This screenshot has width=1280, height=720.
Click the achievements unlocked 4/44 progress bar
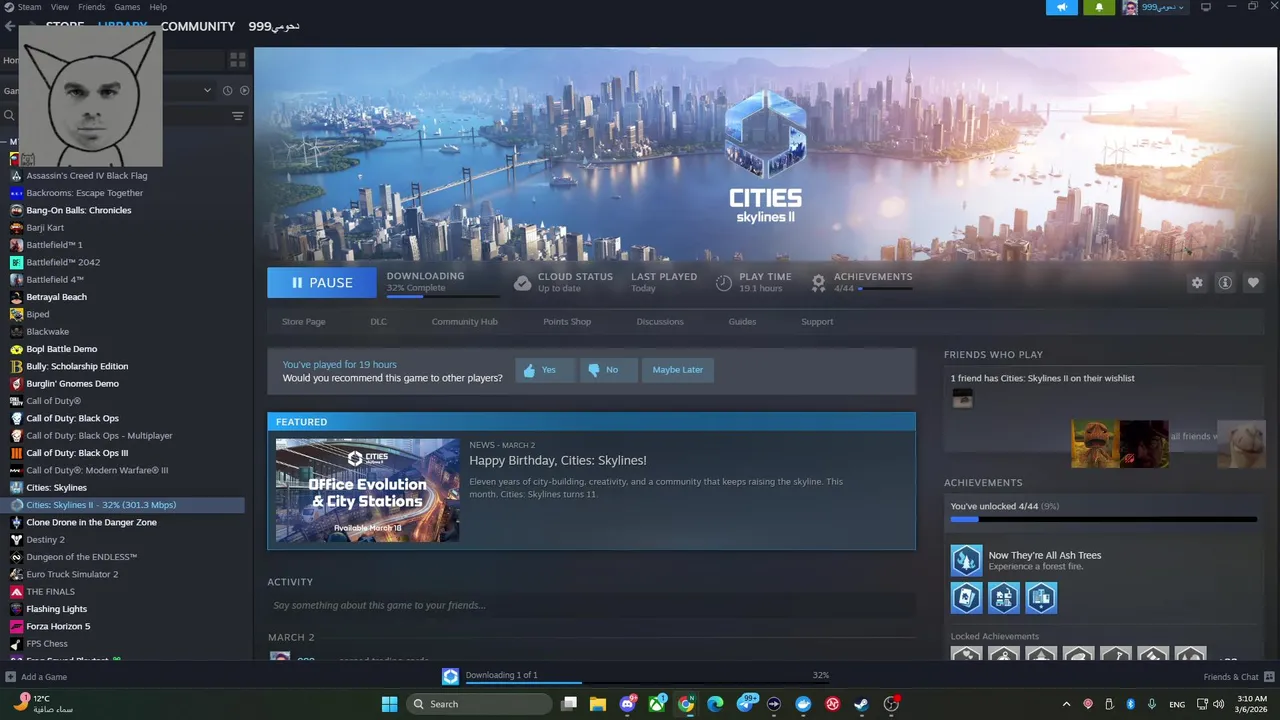point(1103,520)
